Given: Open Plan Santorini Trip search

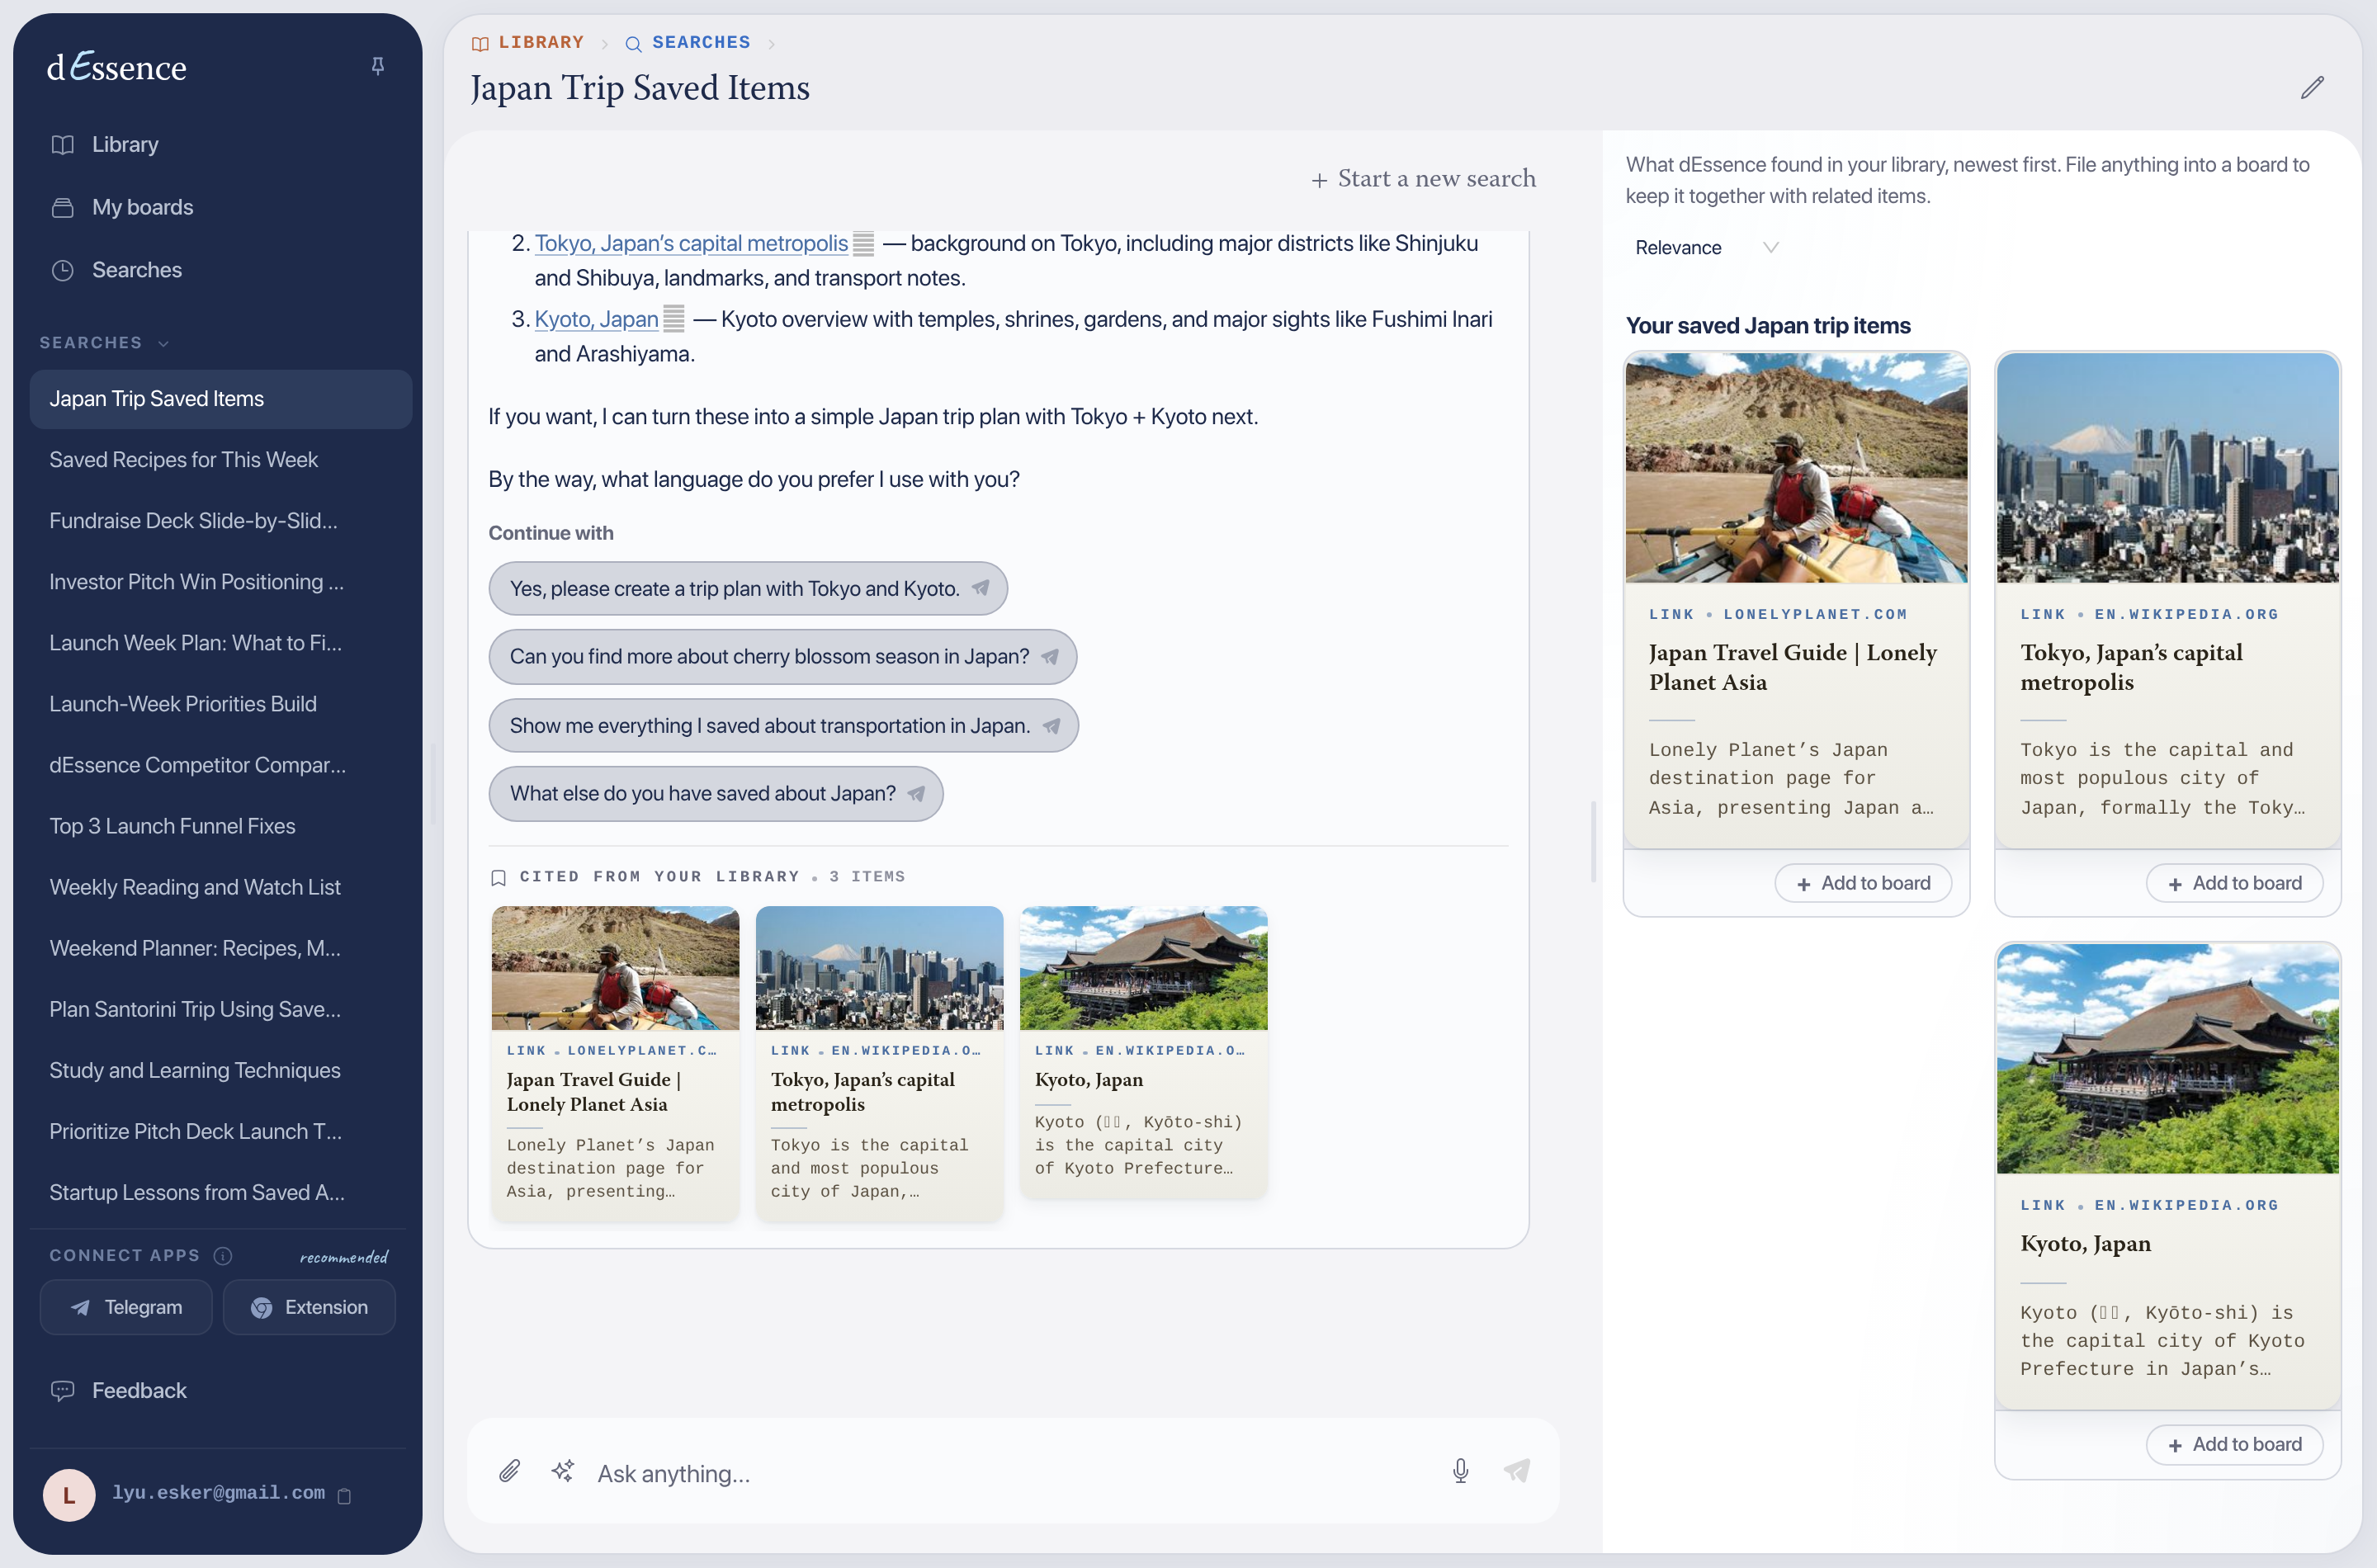Looking at the screenshot, I should pos(220,1009).
